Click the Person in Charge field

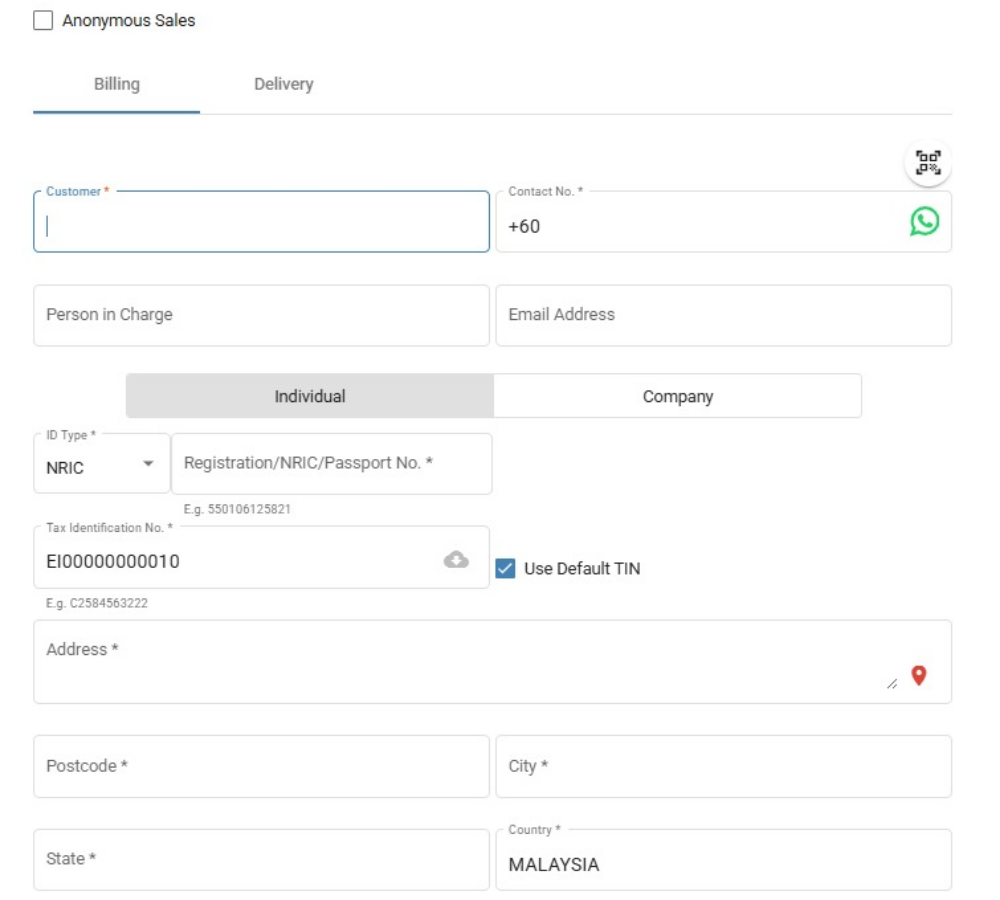click(x=261, y=315)
